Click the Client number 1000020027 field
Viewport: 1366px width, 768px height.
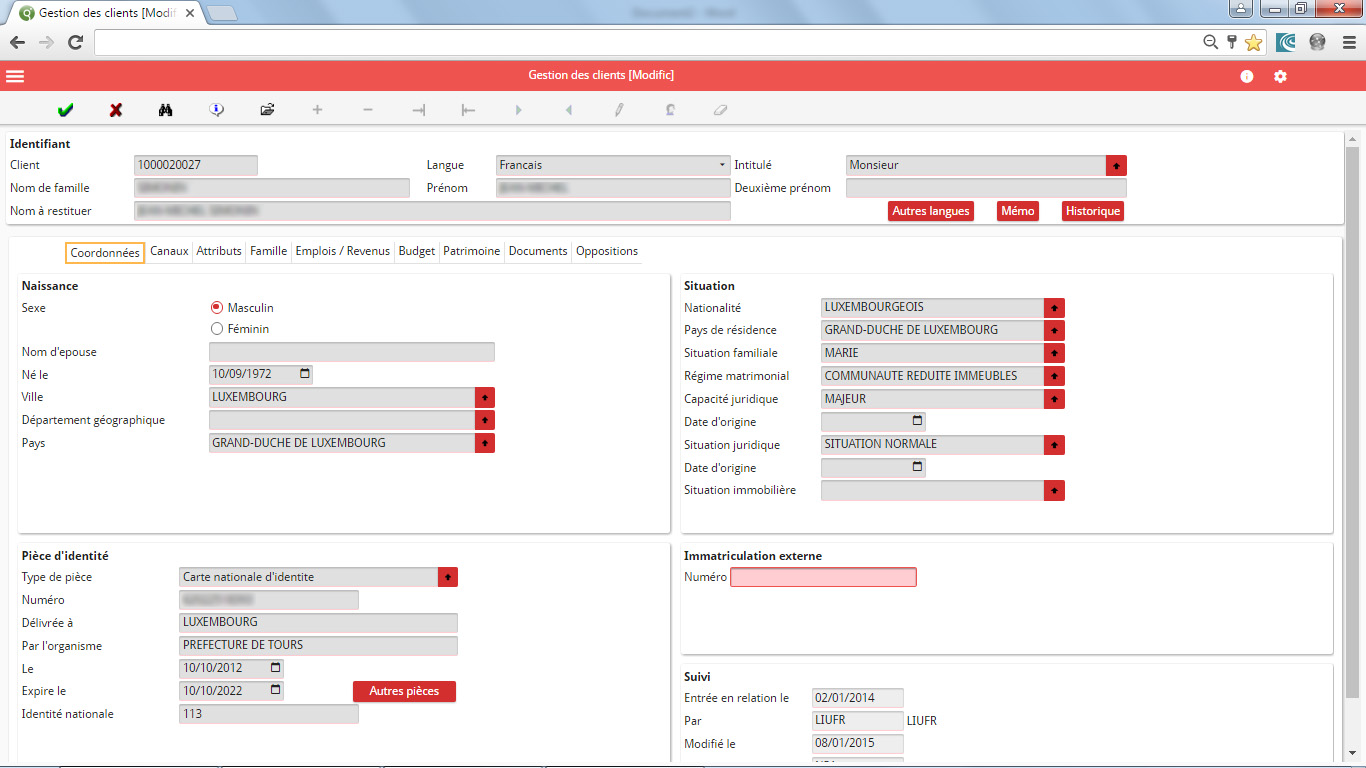196,165
